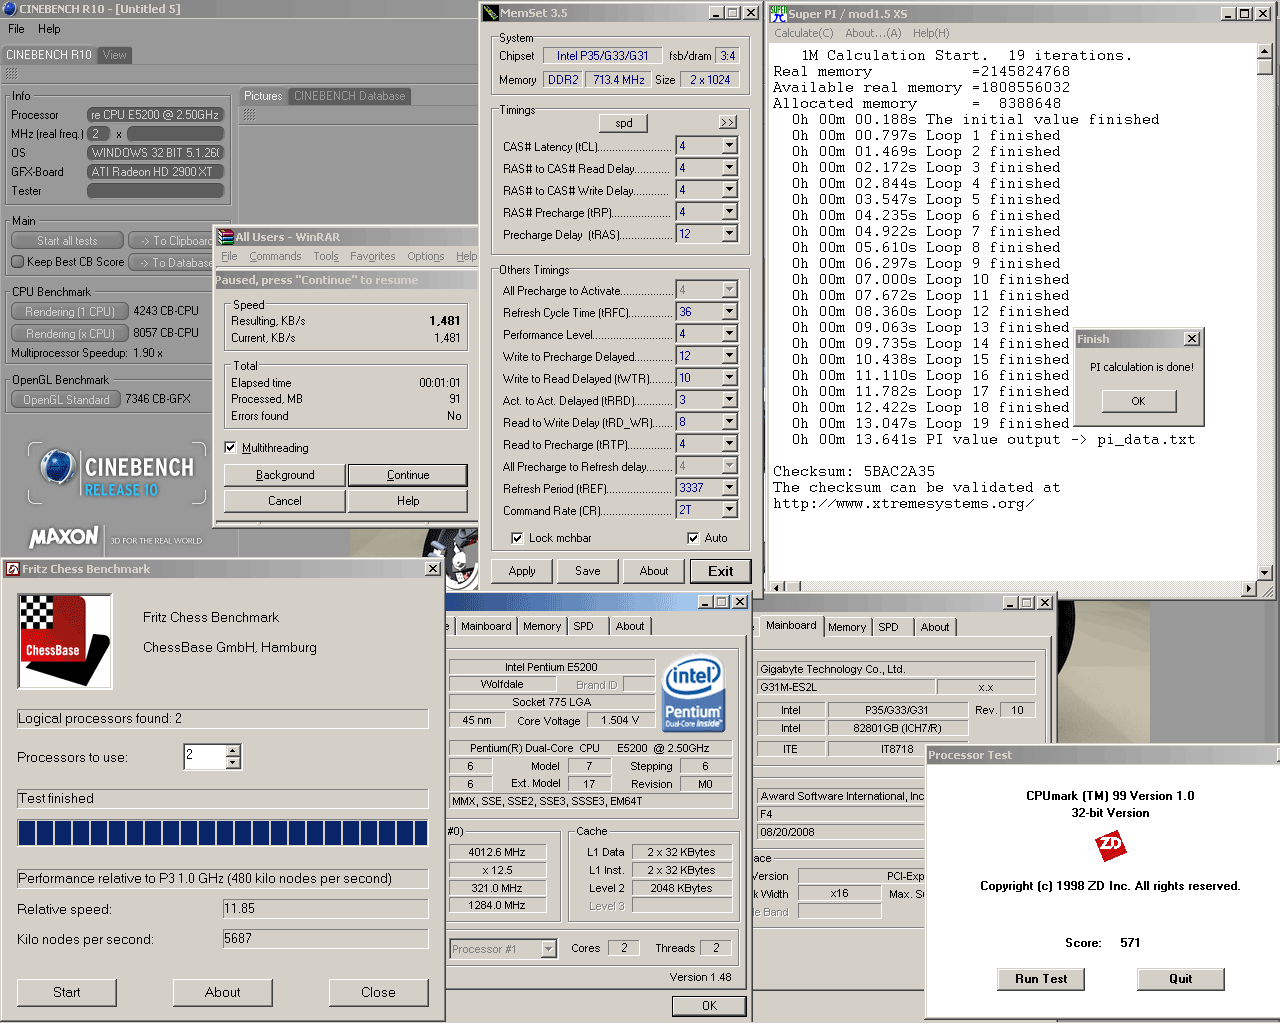Click the CINEBENCH R10 title bar icon
The image size is (1280, 1024).
coord(10,9)
